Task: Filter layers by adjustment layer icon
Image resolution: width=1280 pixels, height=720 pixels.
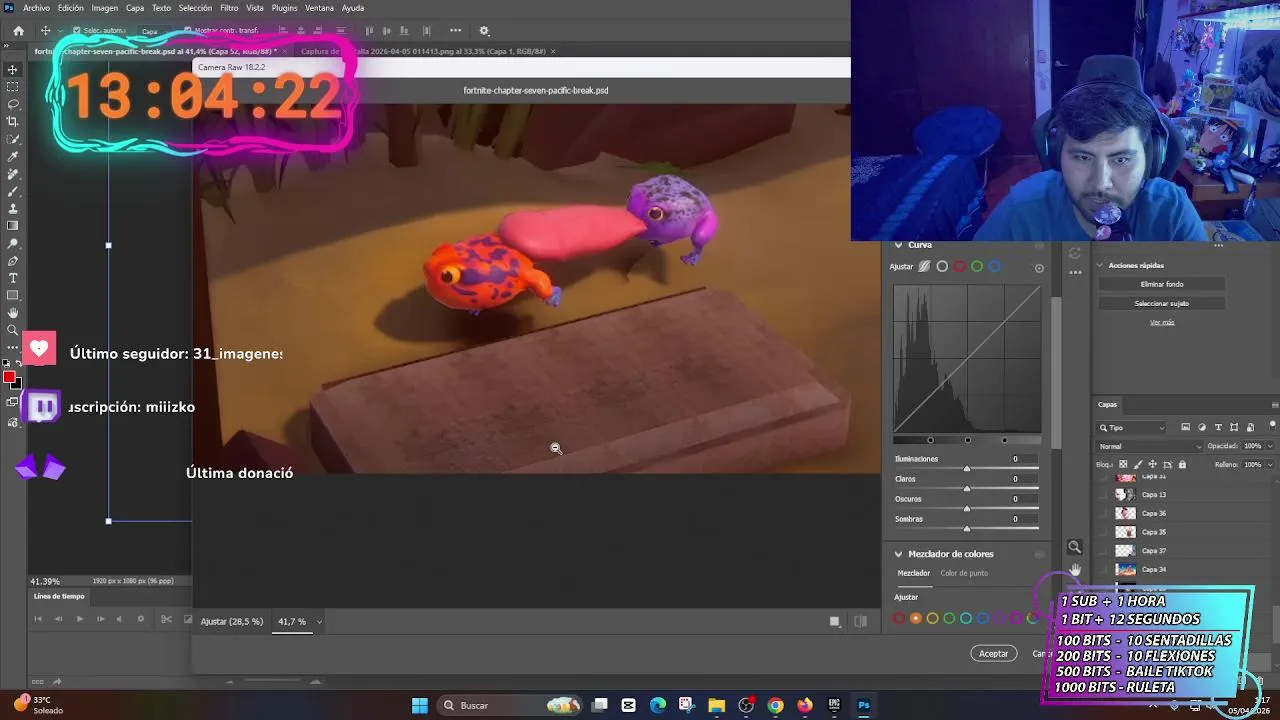Action: point(1202,428)
